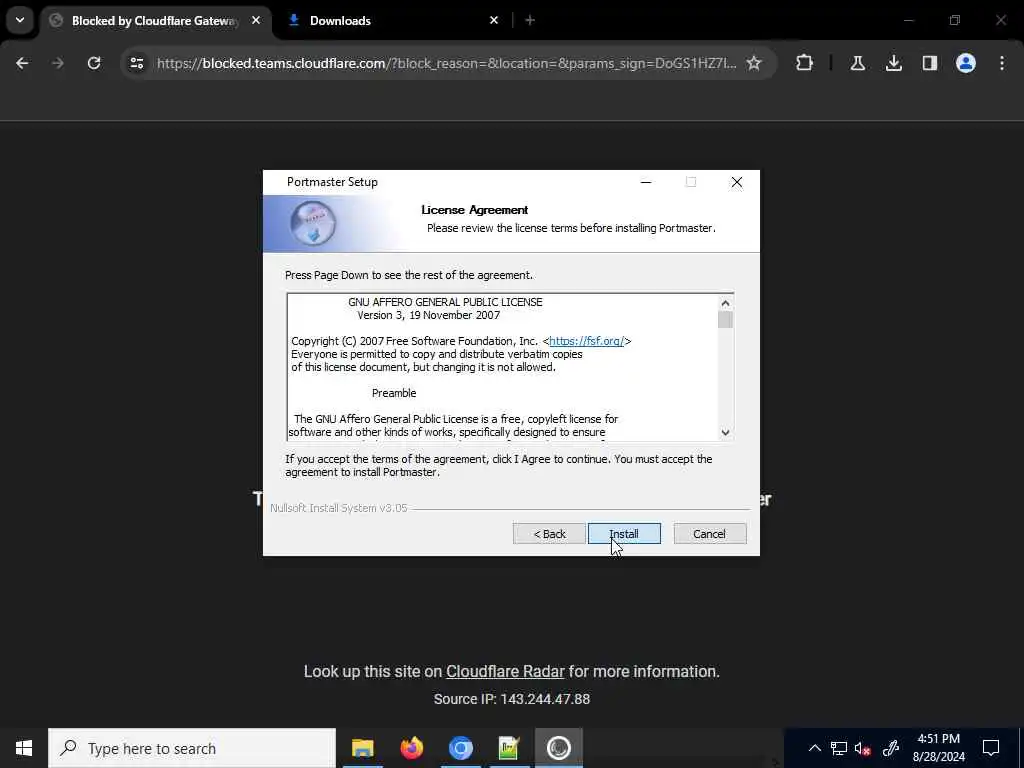Open a new browser tab
Screen dimensions: 1024x768
[x=530, y=20]
